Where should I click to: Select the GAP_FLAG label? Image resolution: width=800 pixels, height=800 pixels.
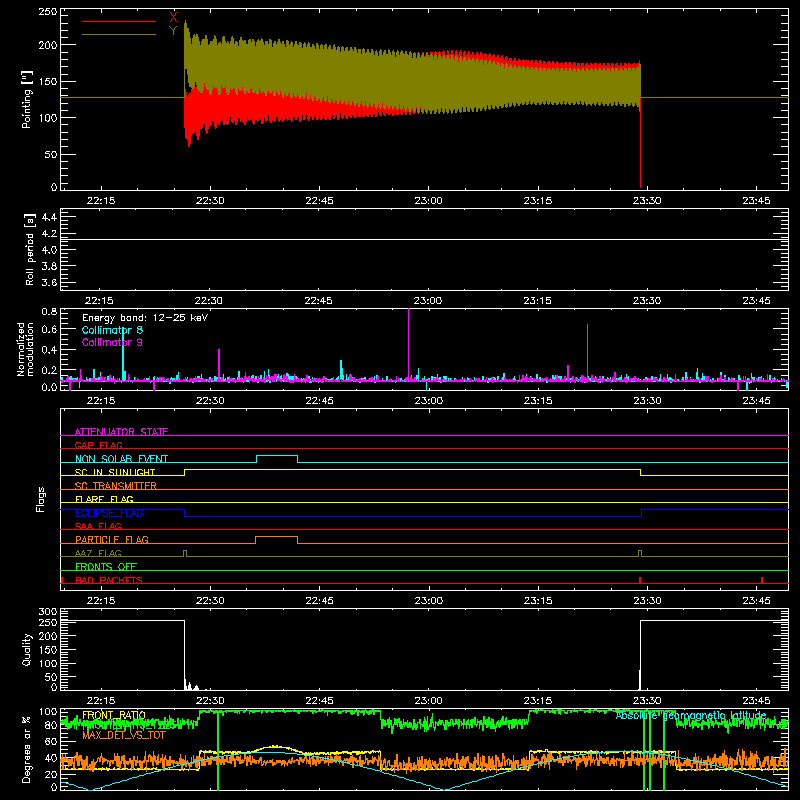point(98,445)
